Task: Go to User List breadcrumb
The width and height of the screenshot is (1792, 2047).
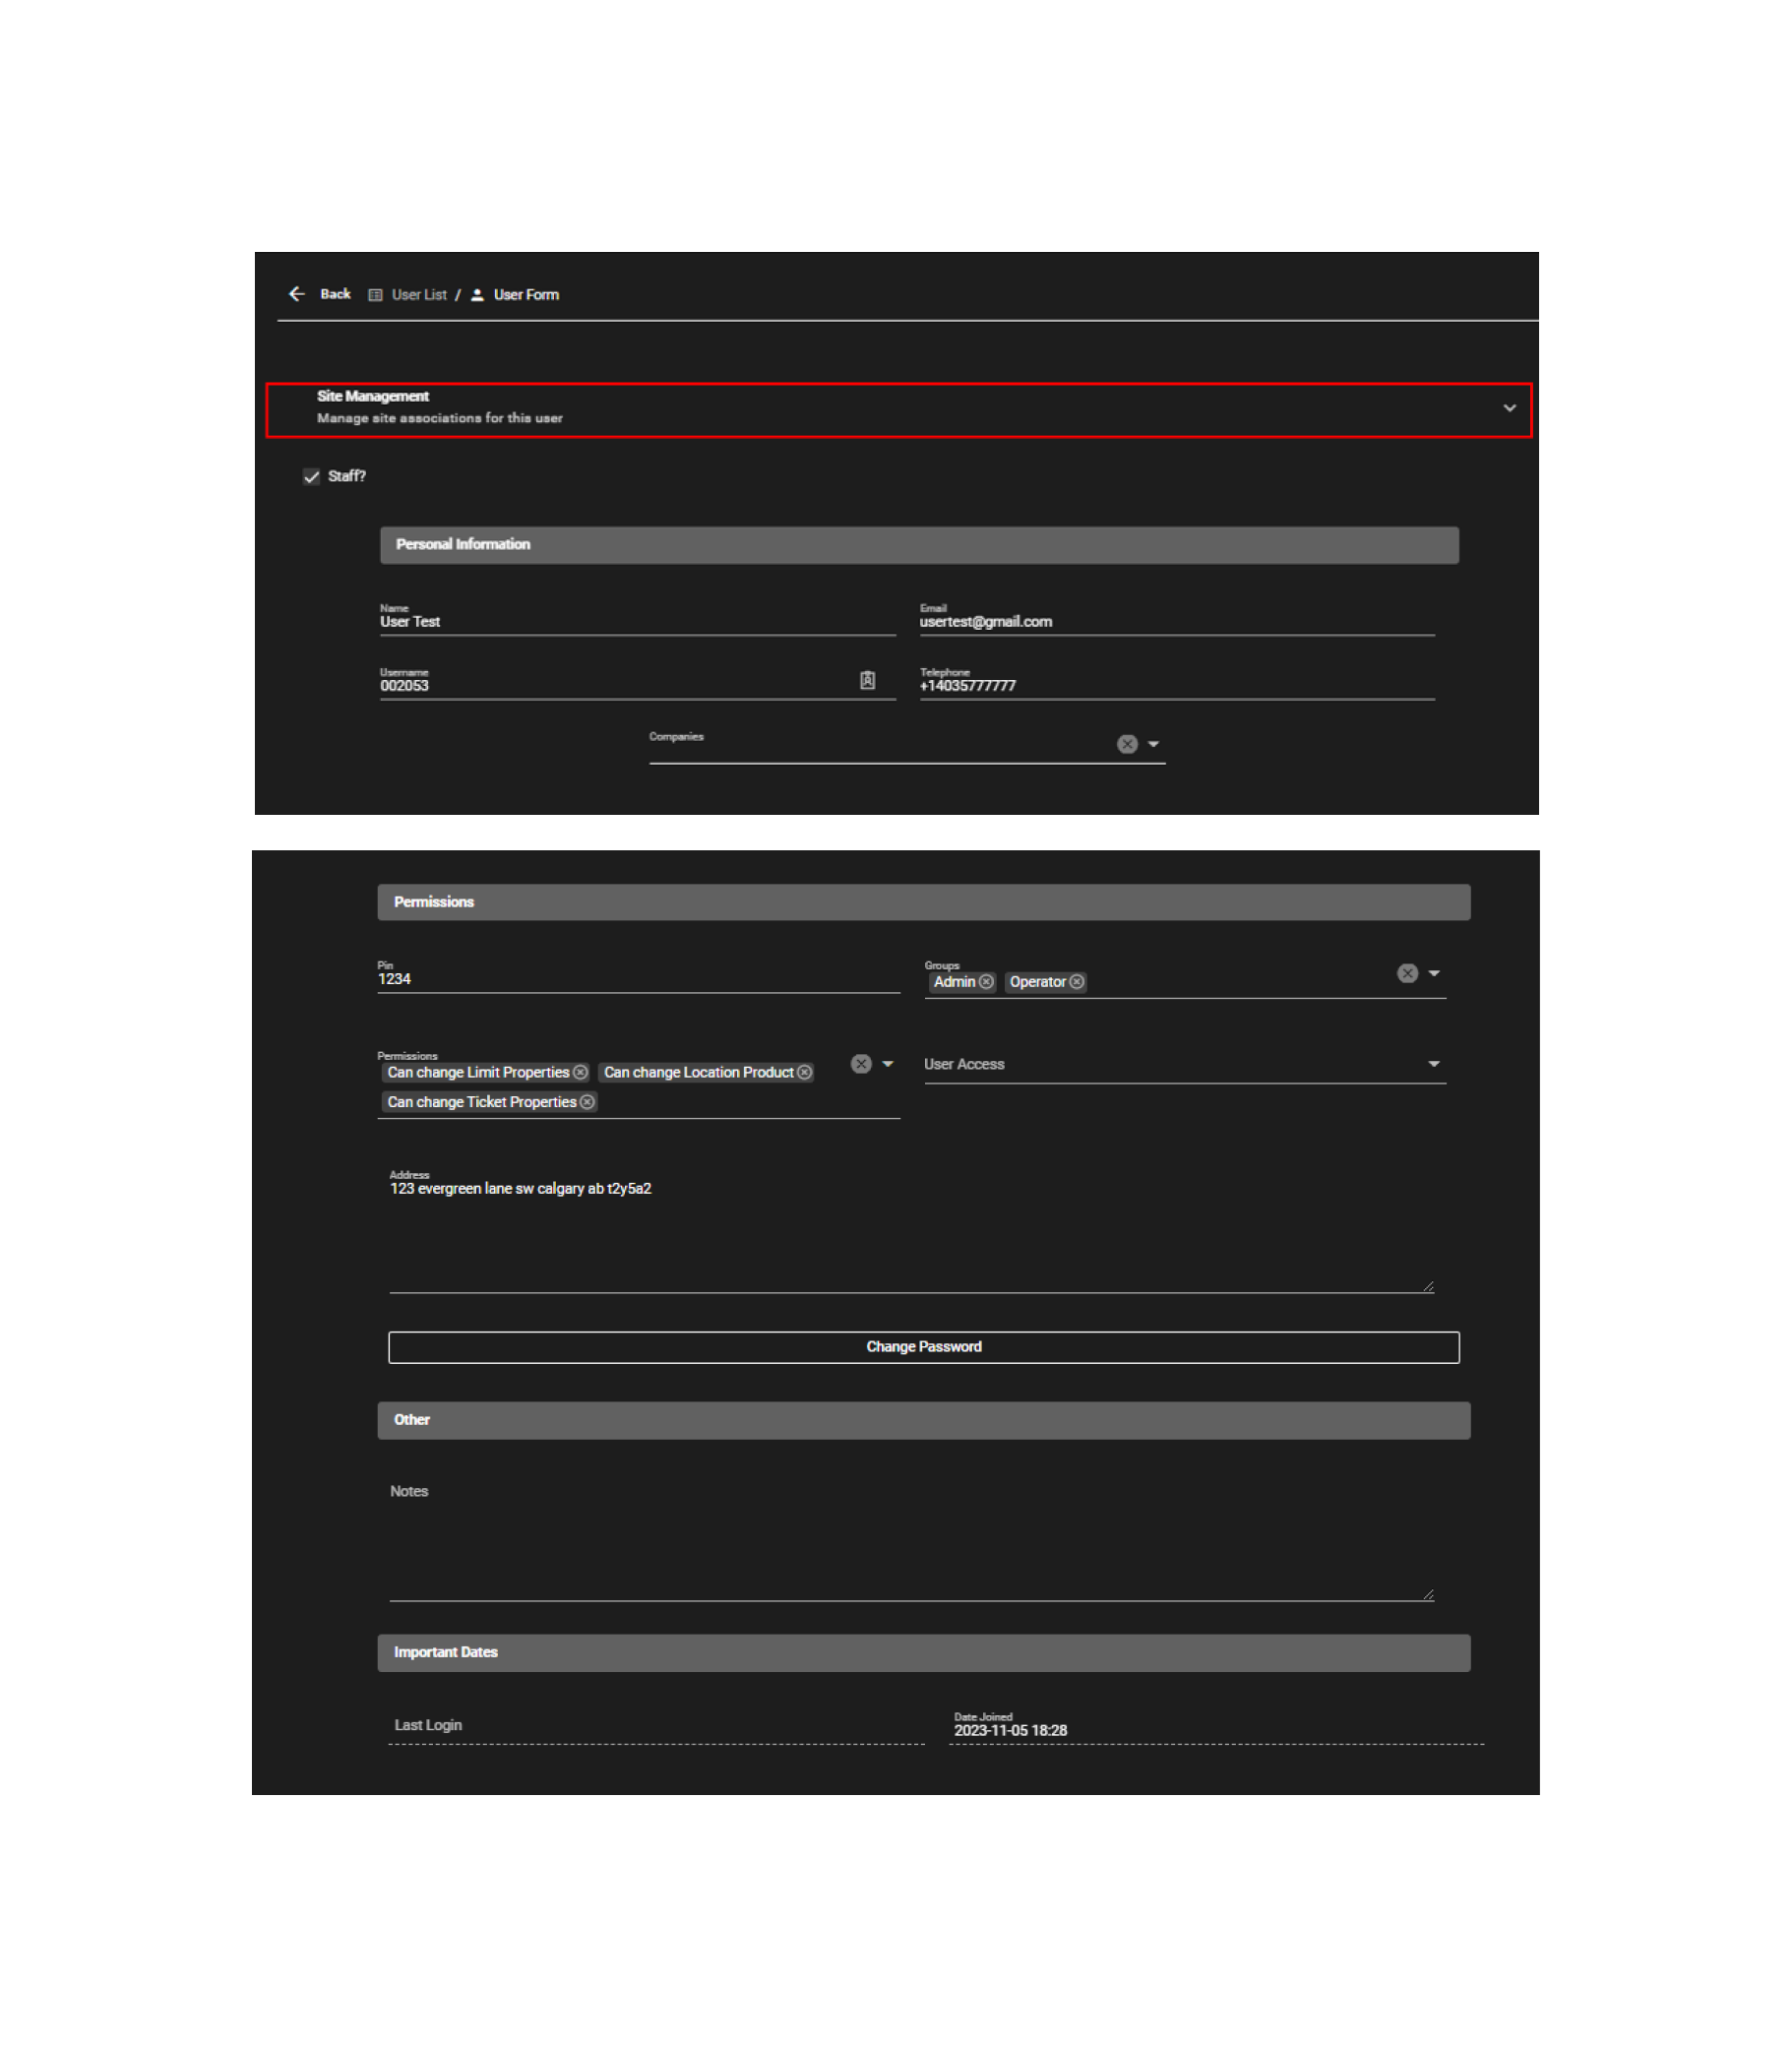Action: point(419,295)
